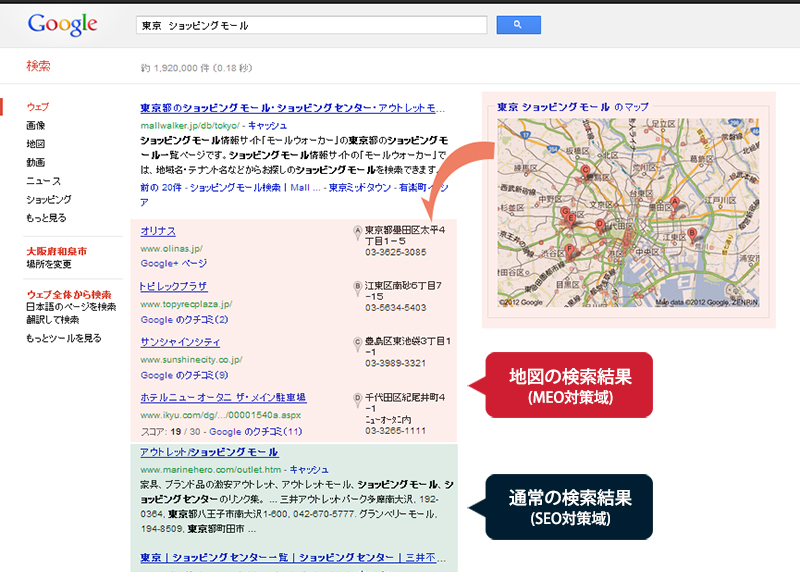
Task: Open 東京 | ショッピングセンター一覧 result
Action: [293, 557]
